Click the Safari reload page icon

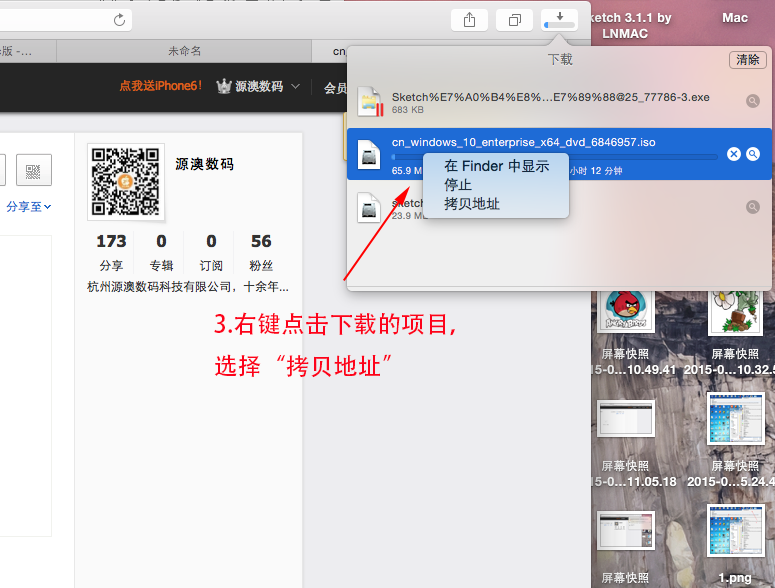pos(119,20)
